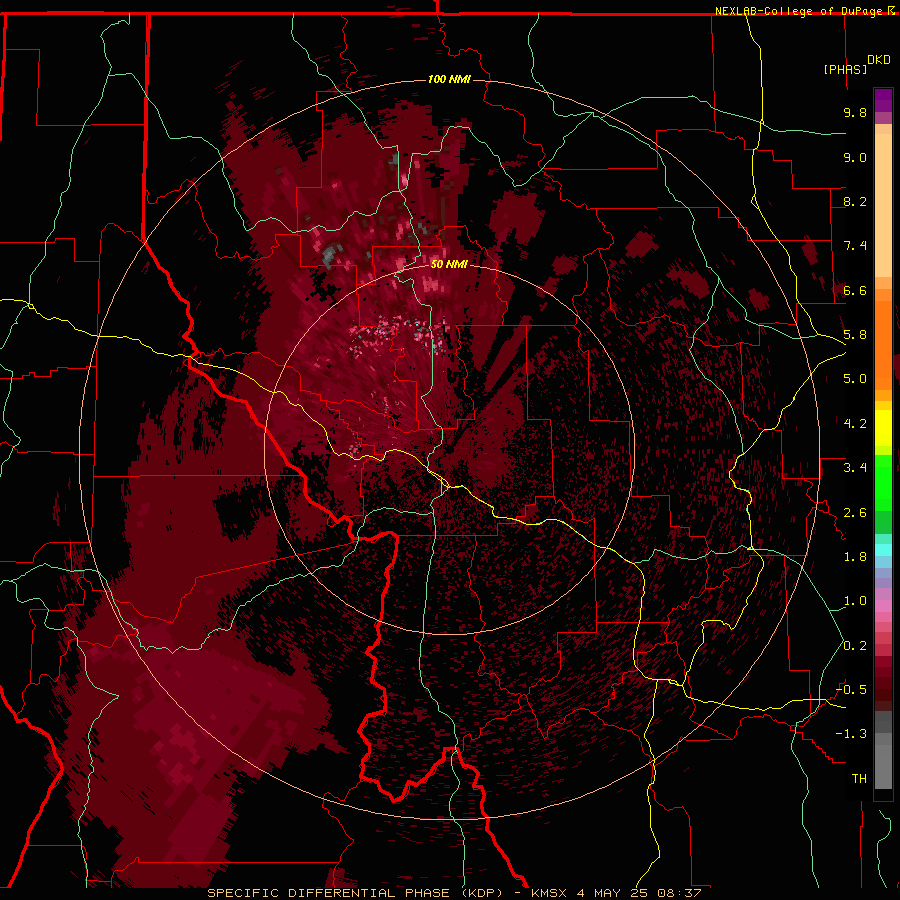Click the DKD label above the color scale

[x=879, y=60]
